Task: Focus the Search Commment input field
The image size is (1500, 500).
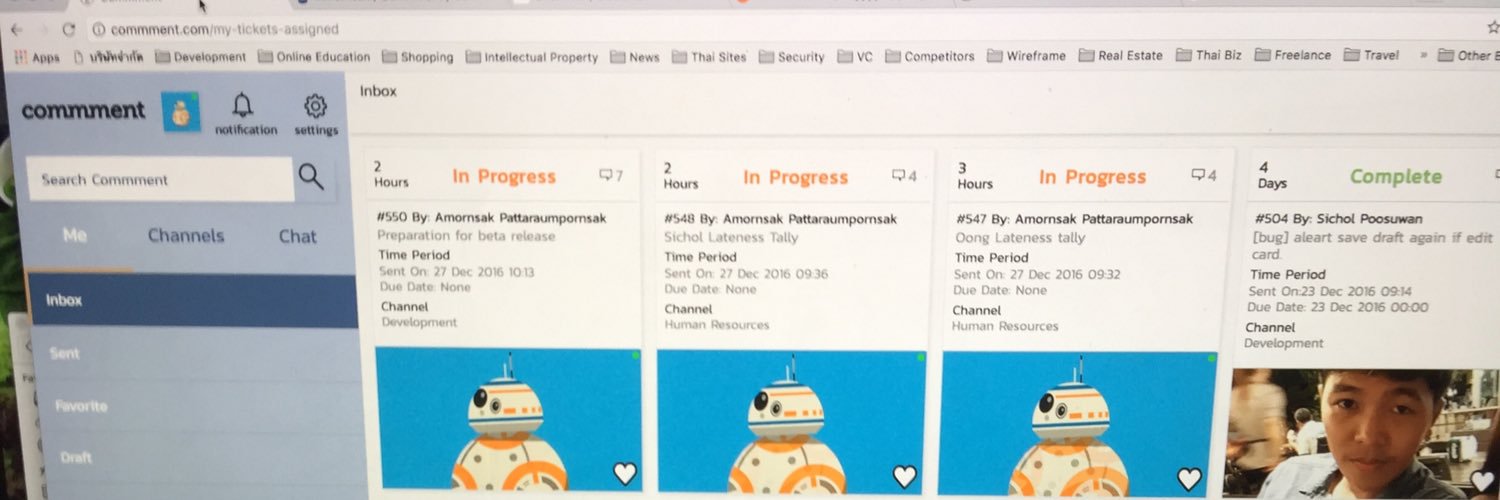Action: pos(161,179)
